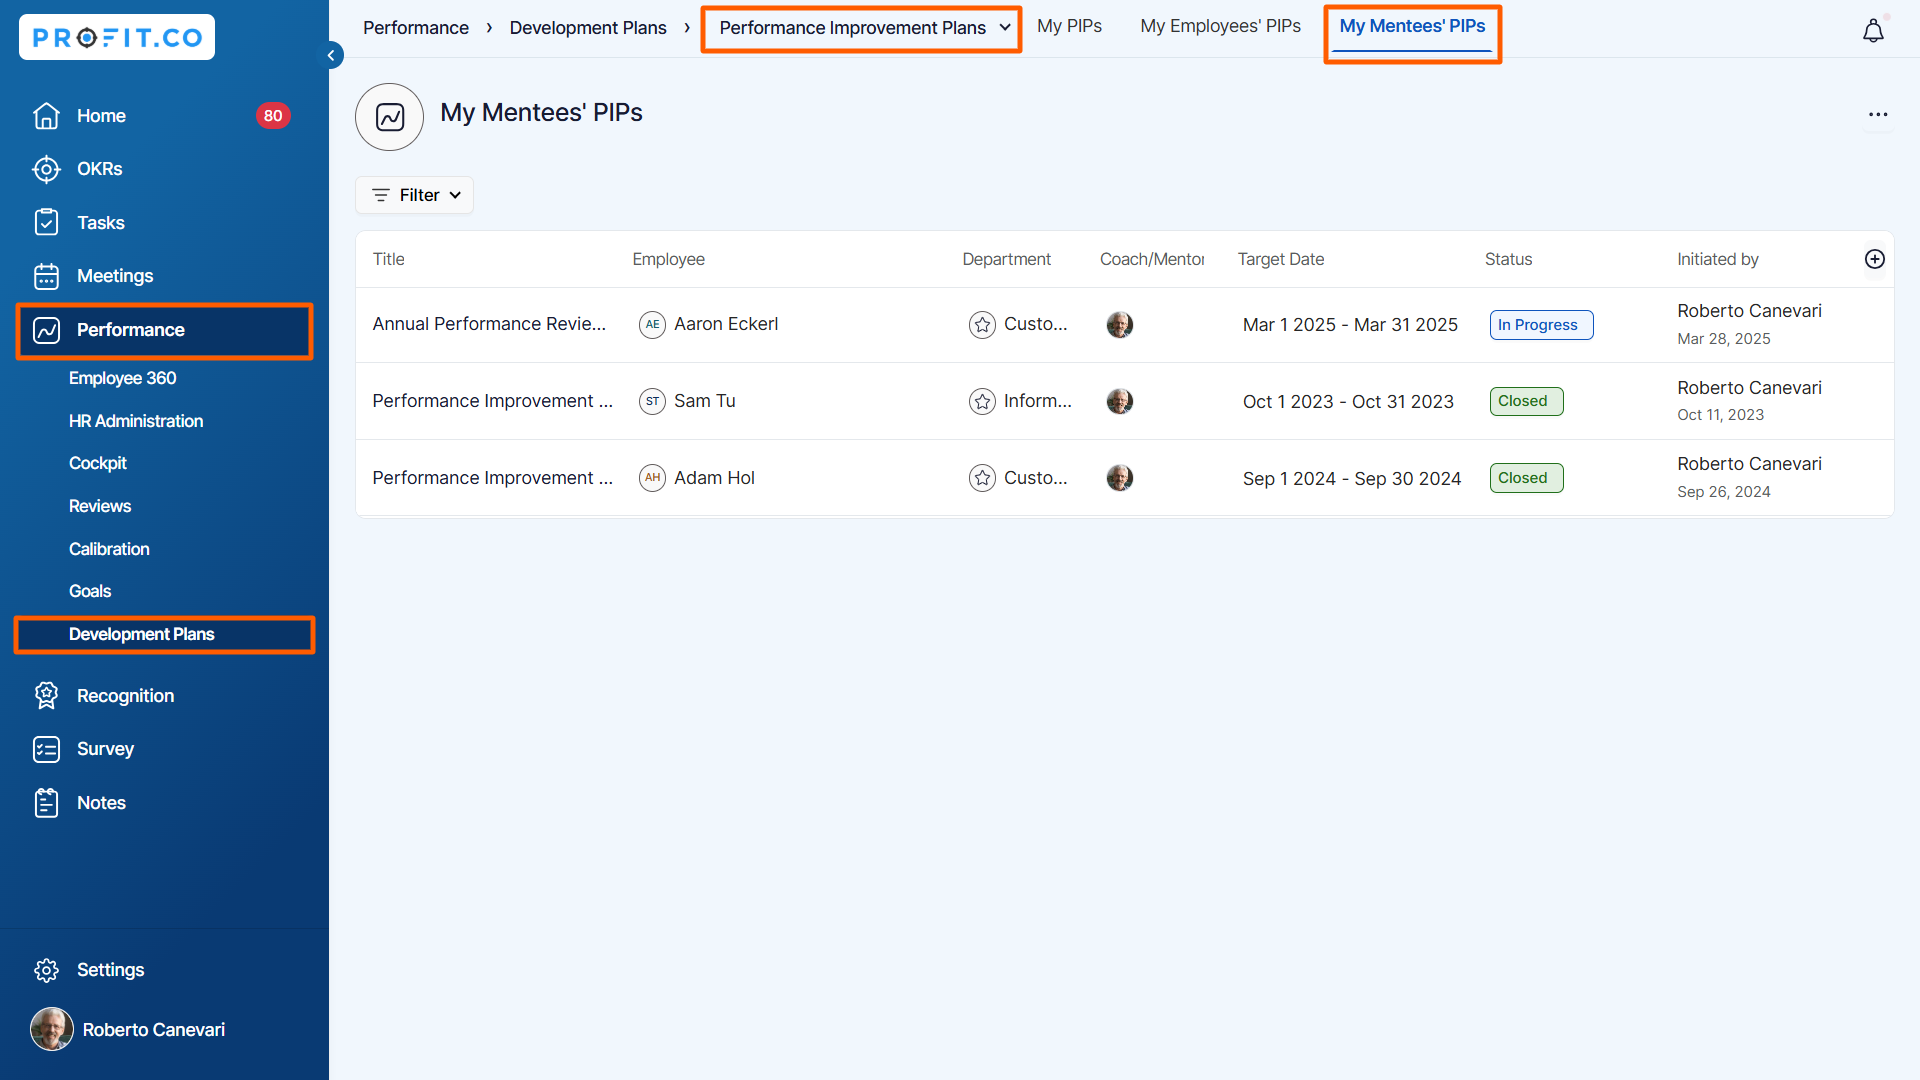Click the Tasks clipboard icon

(x=46, y=222)
